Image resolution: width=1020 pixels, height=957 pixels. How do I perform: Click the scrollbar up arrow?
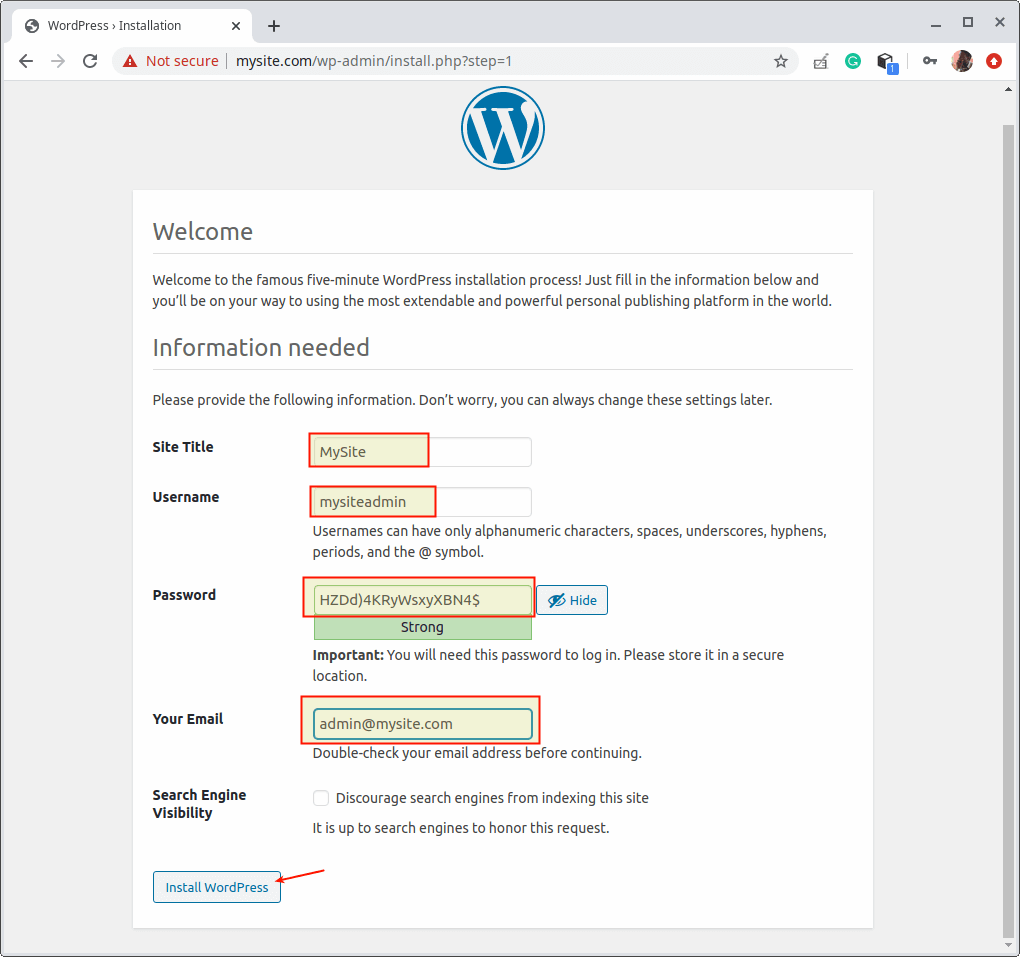pos(1008,89)
